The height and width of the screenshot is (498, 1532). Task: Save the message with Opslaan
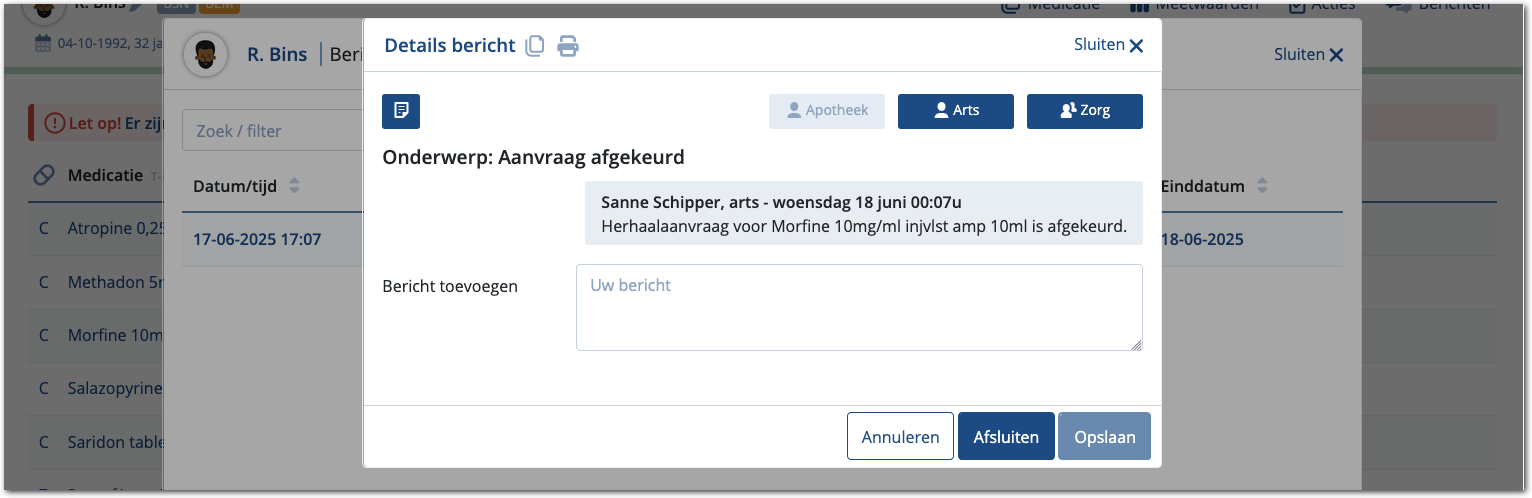click(x=1104, y=437)
